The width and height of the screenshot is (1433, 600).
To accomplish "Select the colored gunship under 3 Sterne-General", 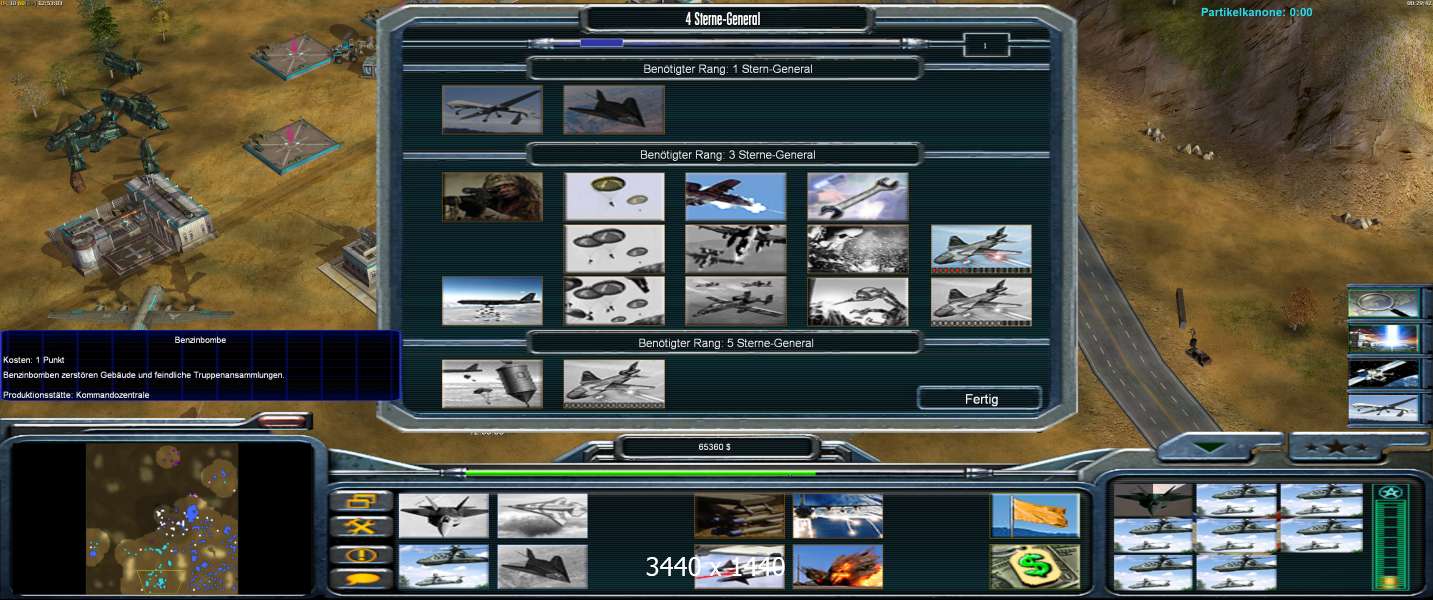I will click(981, 249).
